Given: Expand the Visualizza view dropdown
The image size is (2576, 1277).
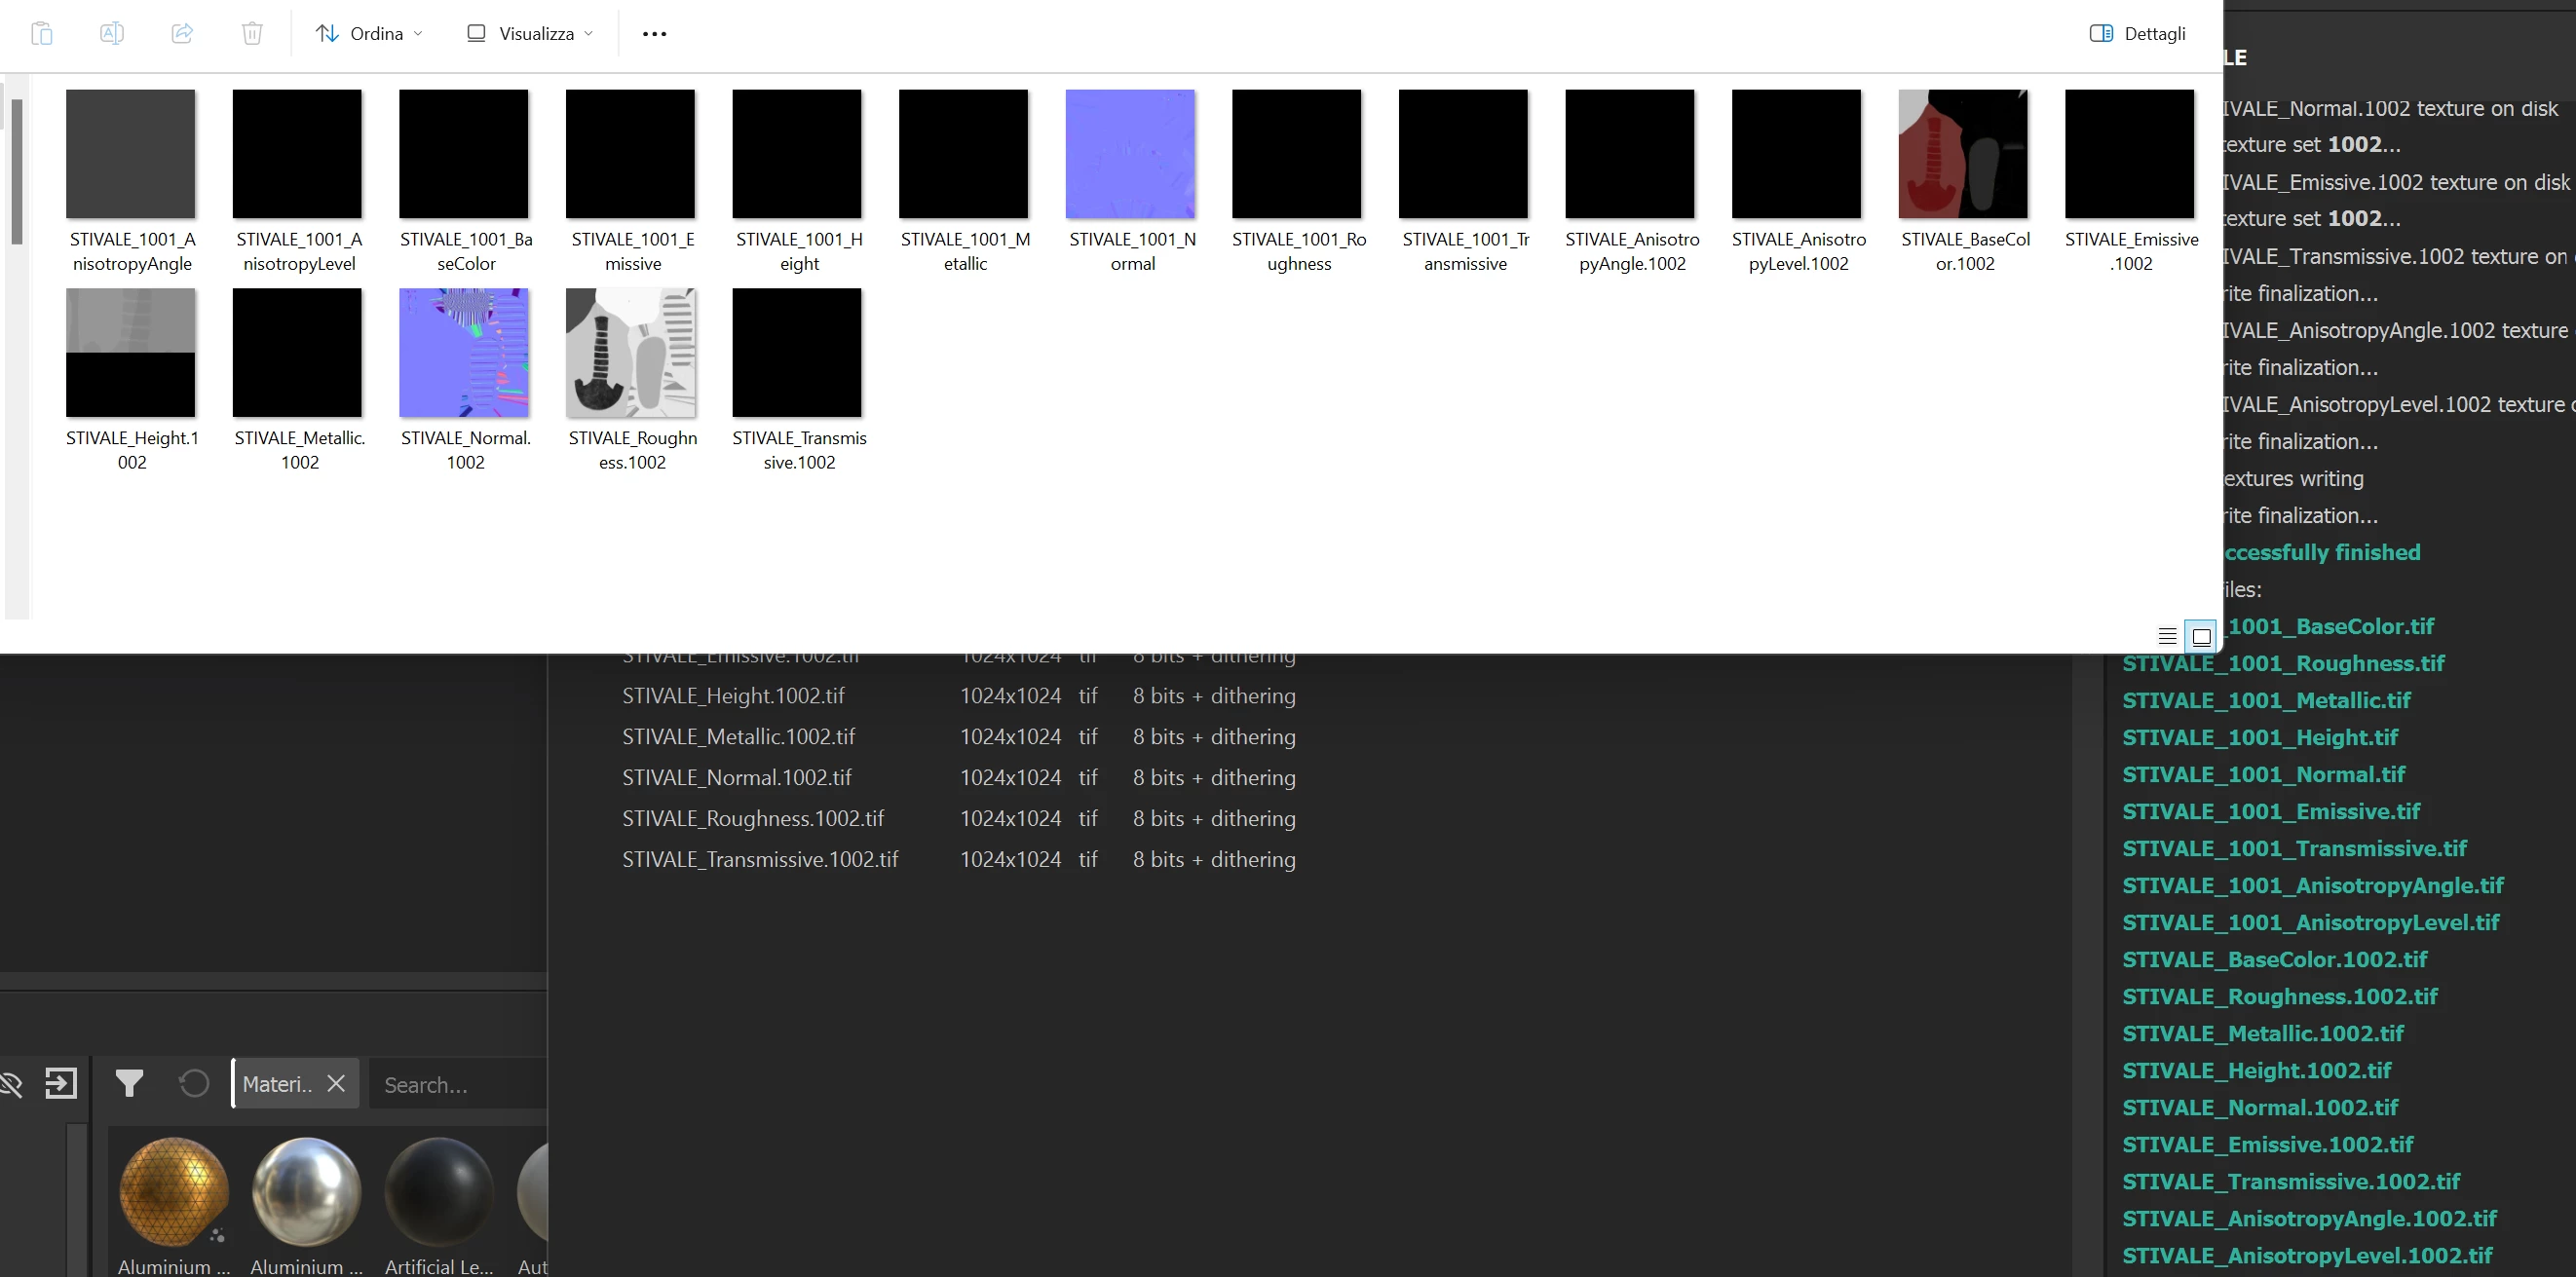Looking at the screenshot, I should [x=530, y=33].
